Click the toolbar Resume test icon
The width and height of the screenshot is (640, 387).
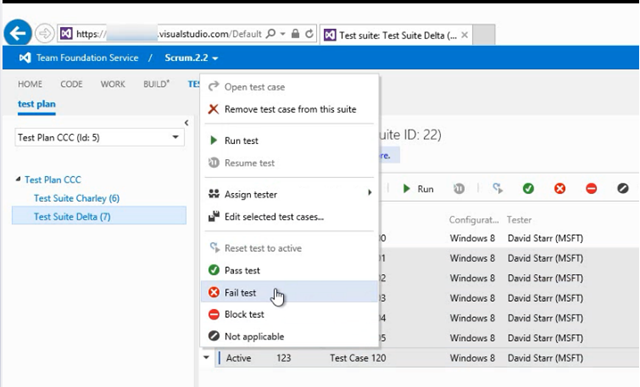(459, 189)
